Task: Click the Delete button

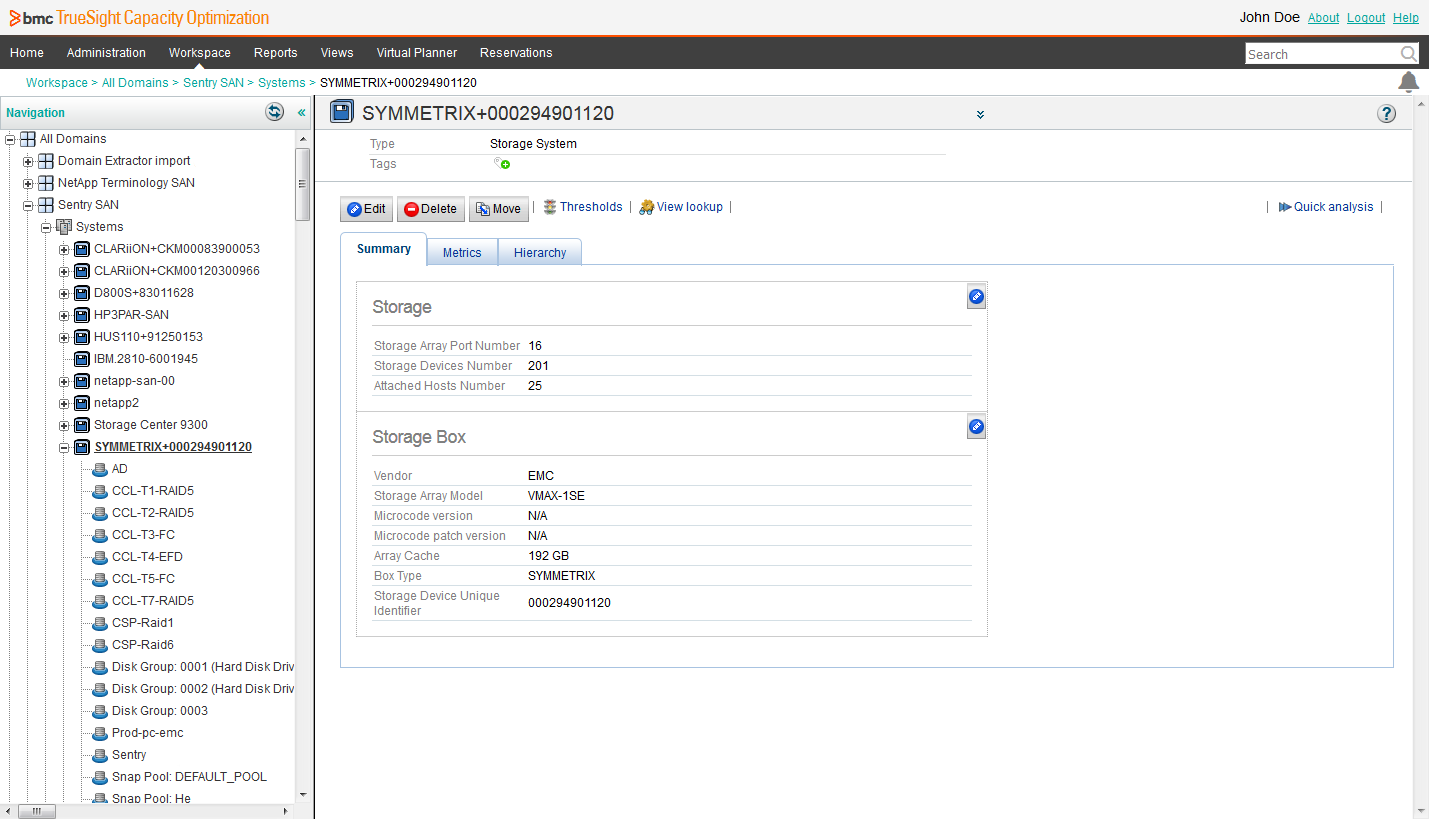Action: 431,209
